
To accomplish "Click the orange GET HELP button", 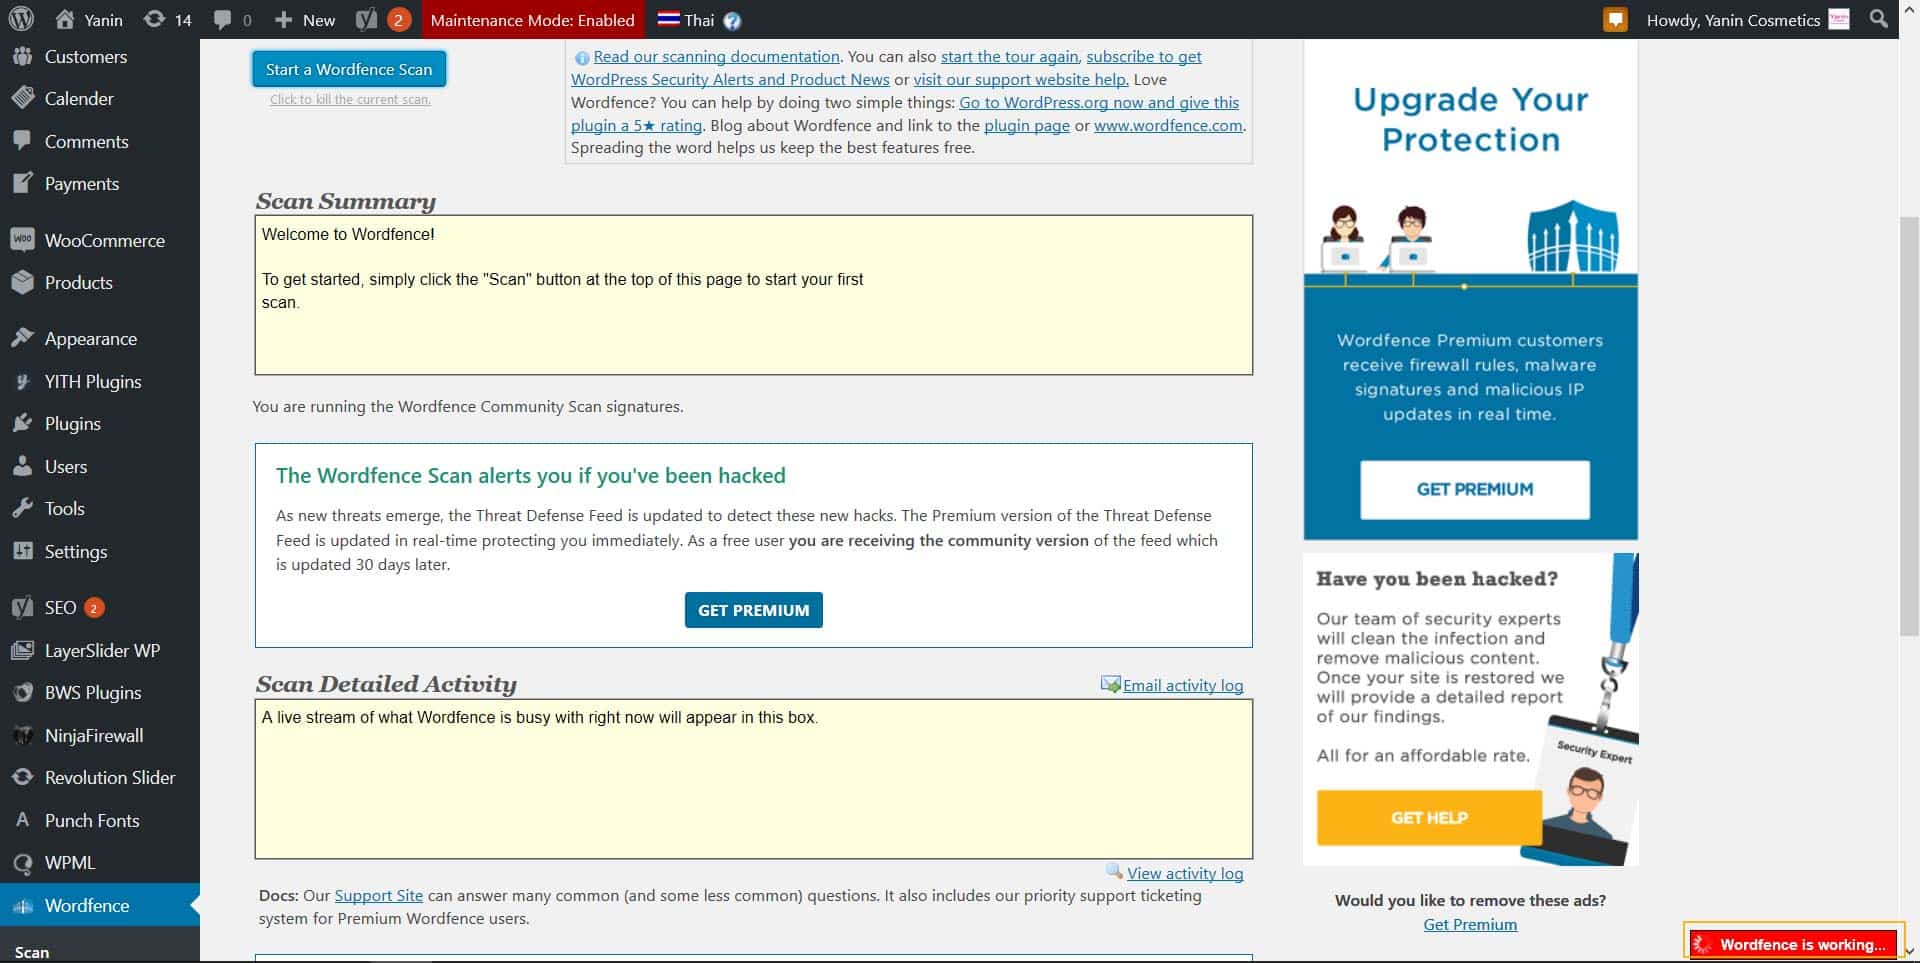I will [1429, 817].
